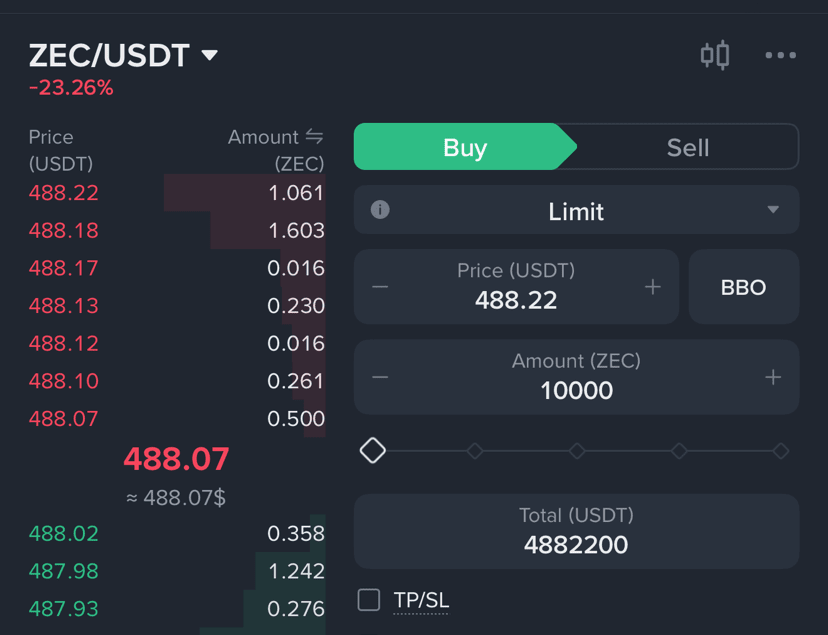Click the BBO button
Screen dimensions: 828x635
click(x=744, y=287)
